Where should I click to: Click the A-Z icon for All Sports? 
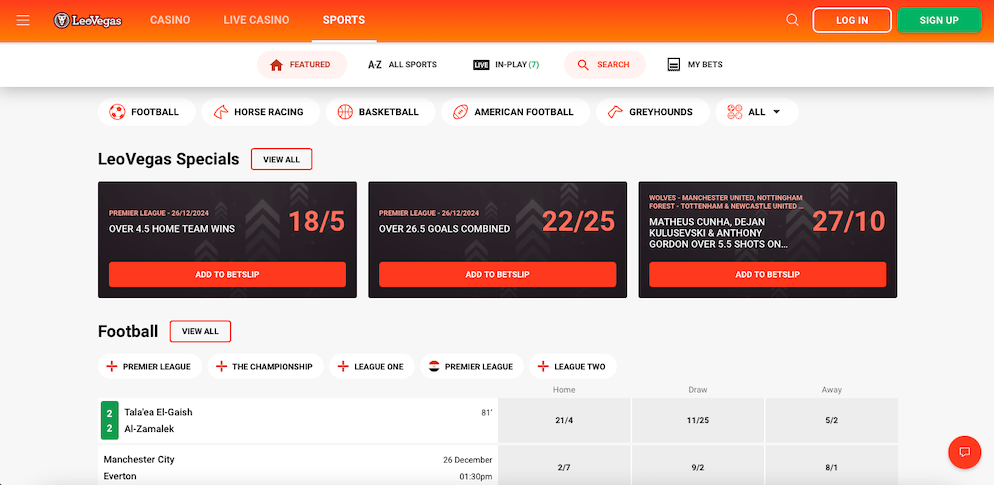tap(375, 65)
